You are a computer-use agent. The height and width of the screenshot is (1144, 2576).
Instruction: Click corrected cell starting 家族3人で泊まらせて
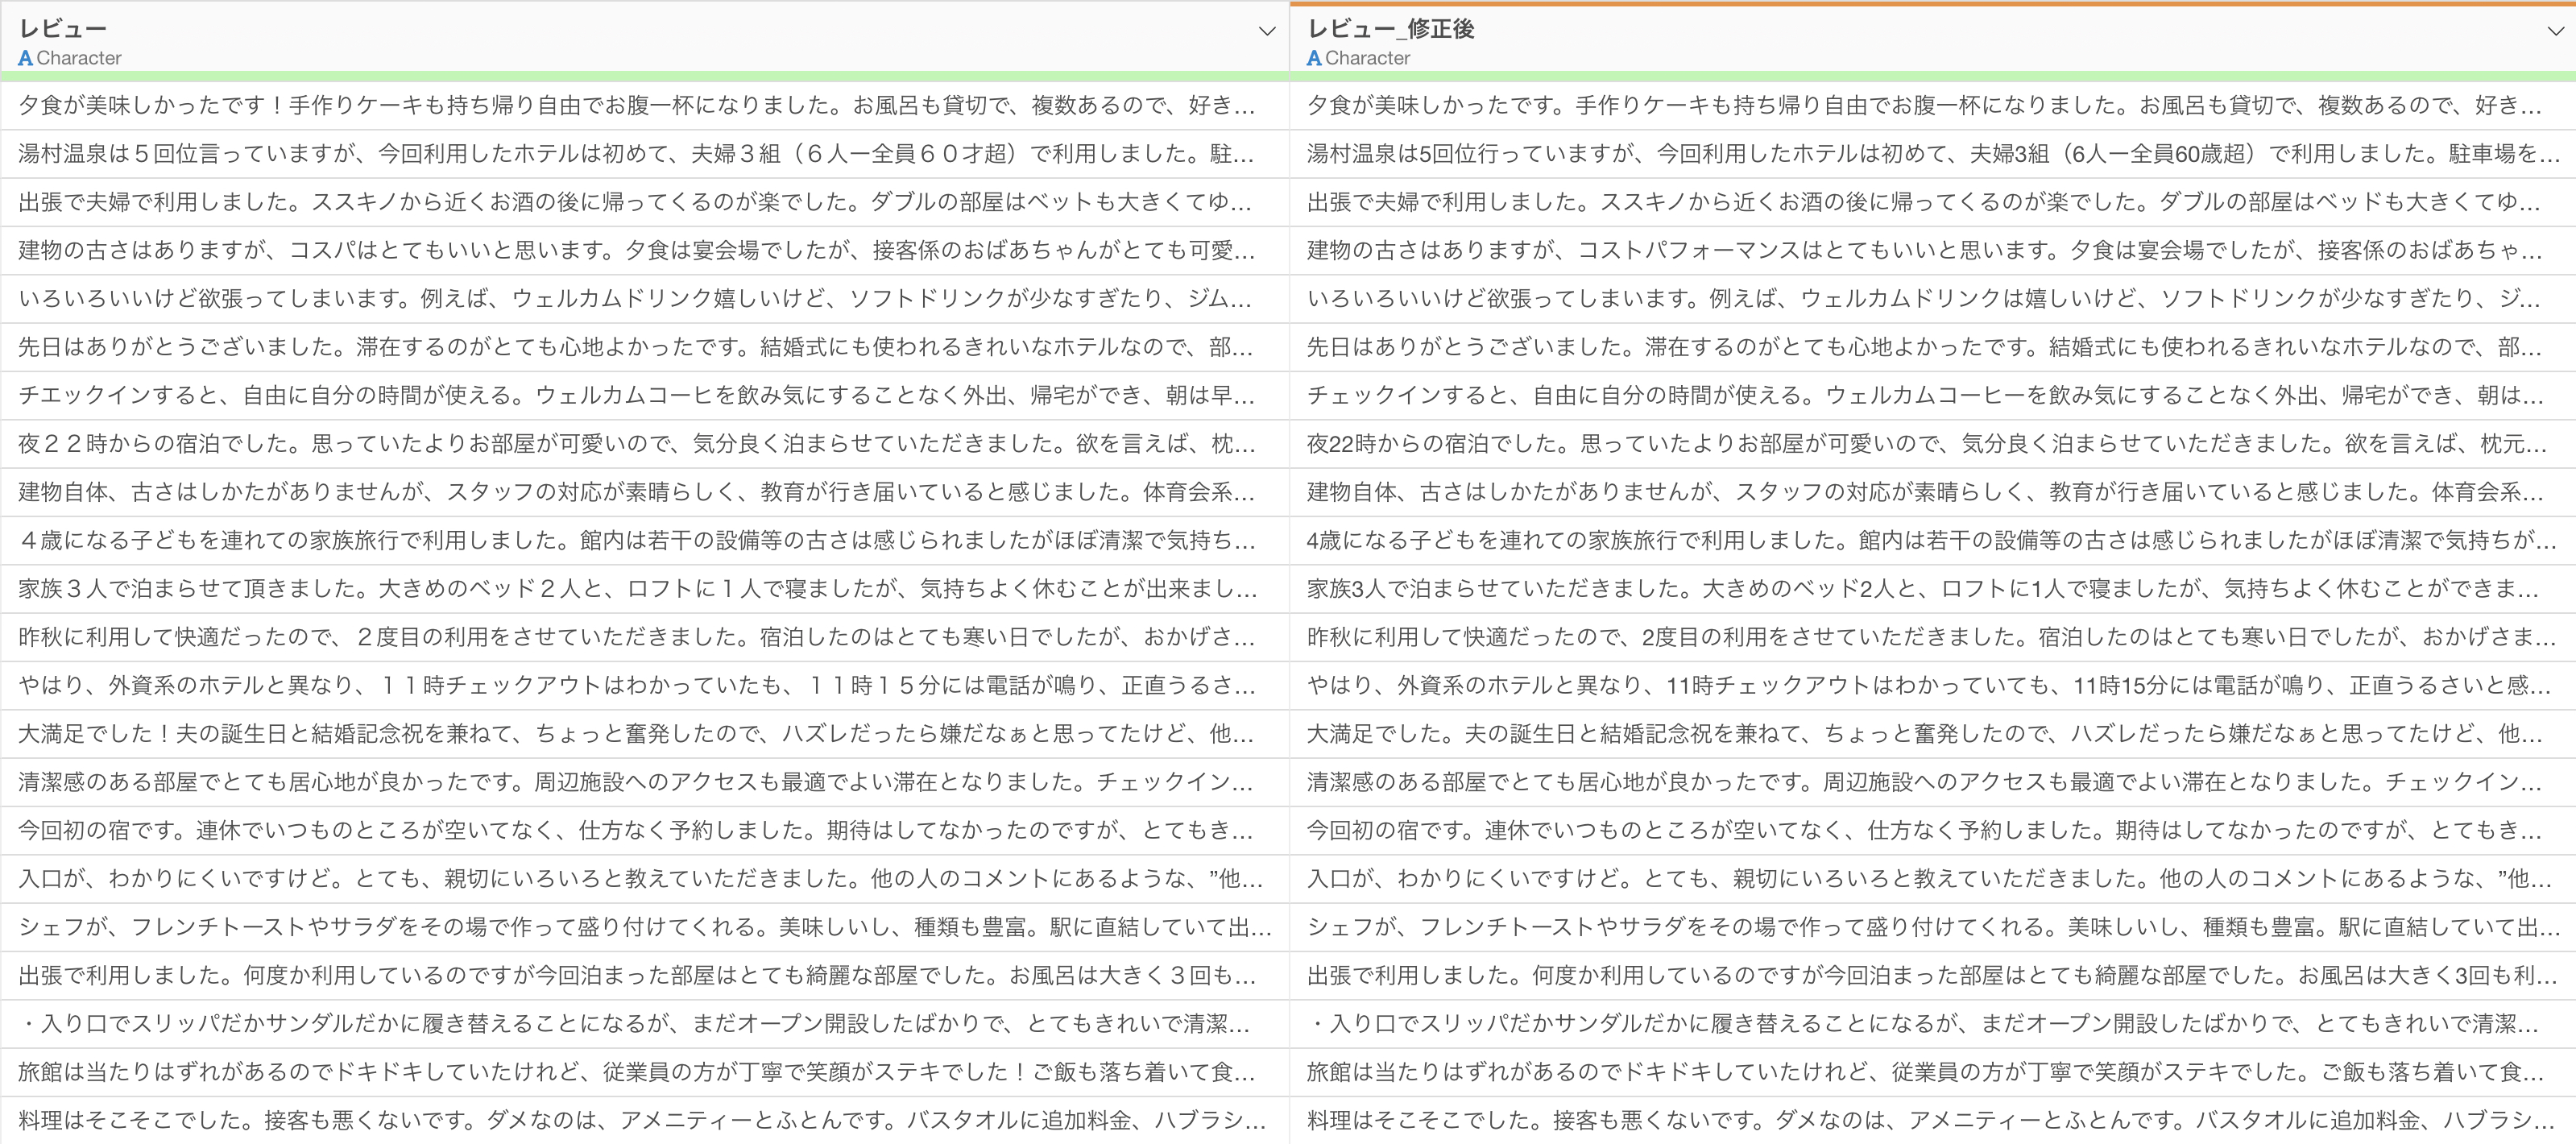pyautogui.click(x=1930, y=588)
